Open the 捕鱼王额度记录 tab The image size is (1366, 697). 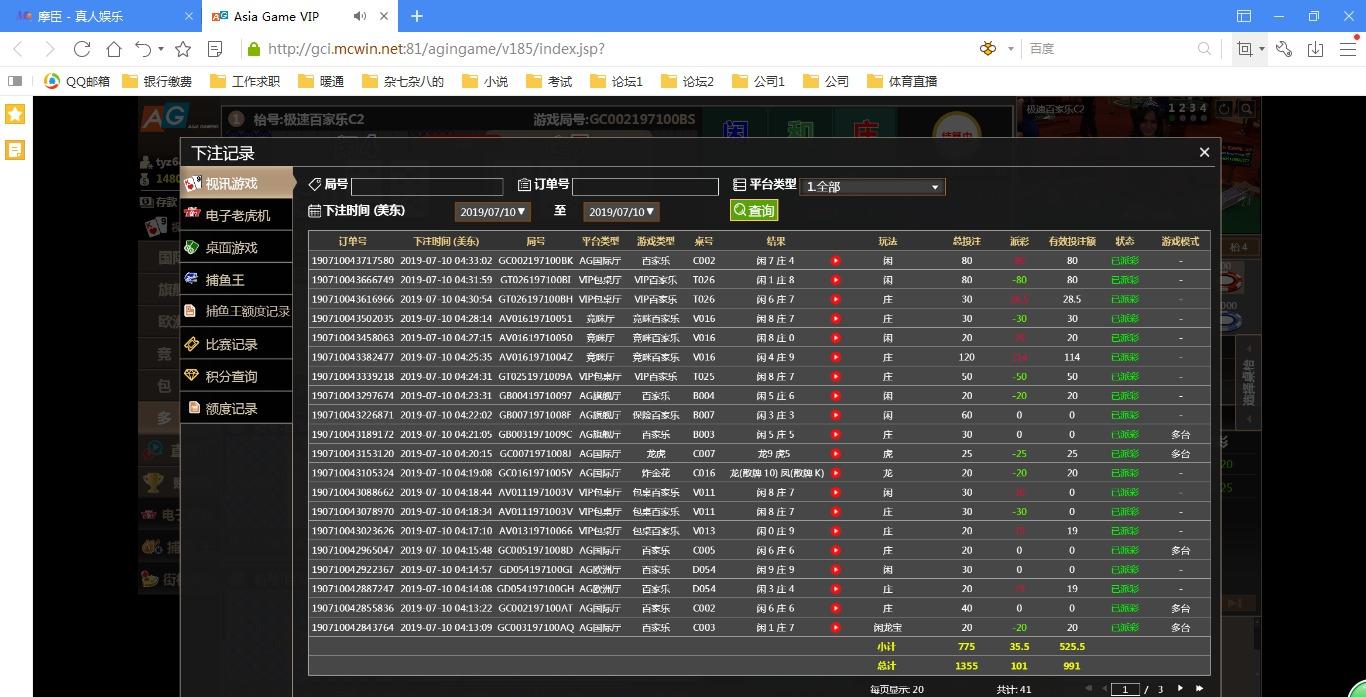pyautogui.click(x=237, y=311)
